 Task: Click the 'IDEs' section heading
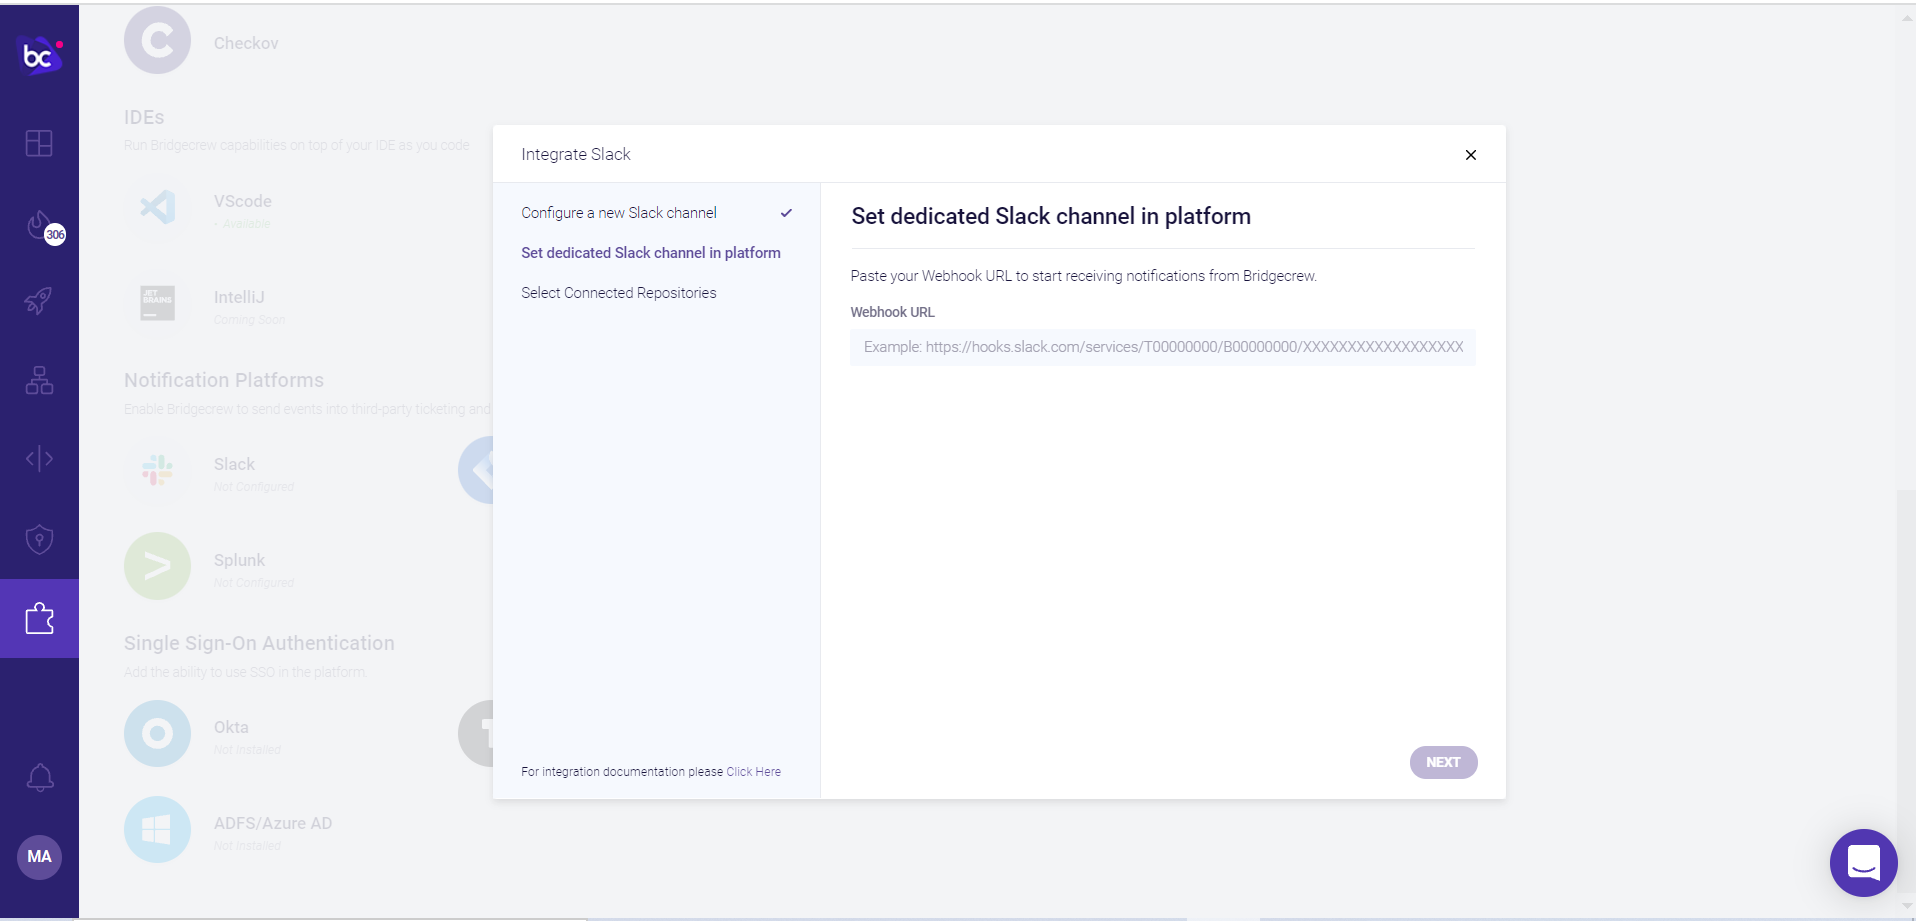pyautogui.click(x=144, y=117)
